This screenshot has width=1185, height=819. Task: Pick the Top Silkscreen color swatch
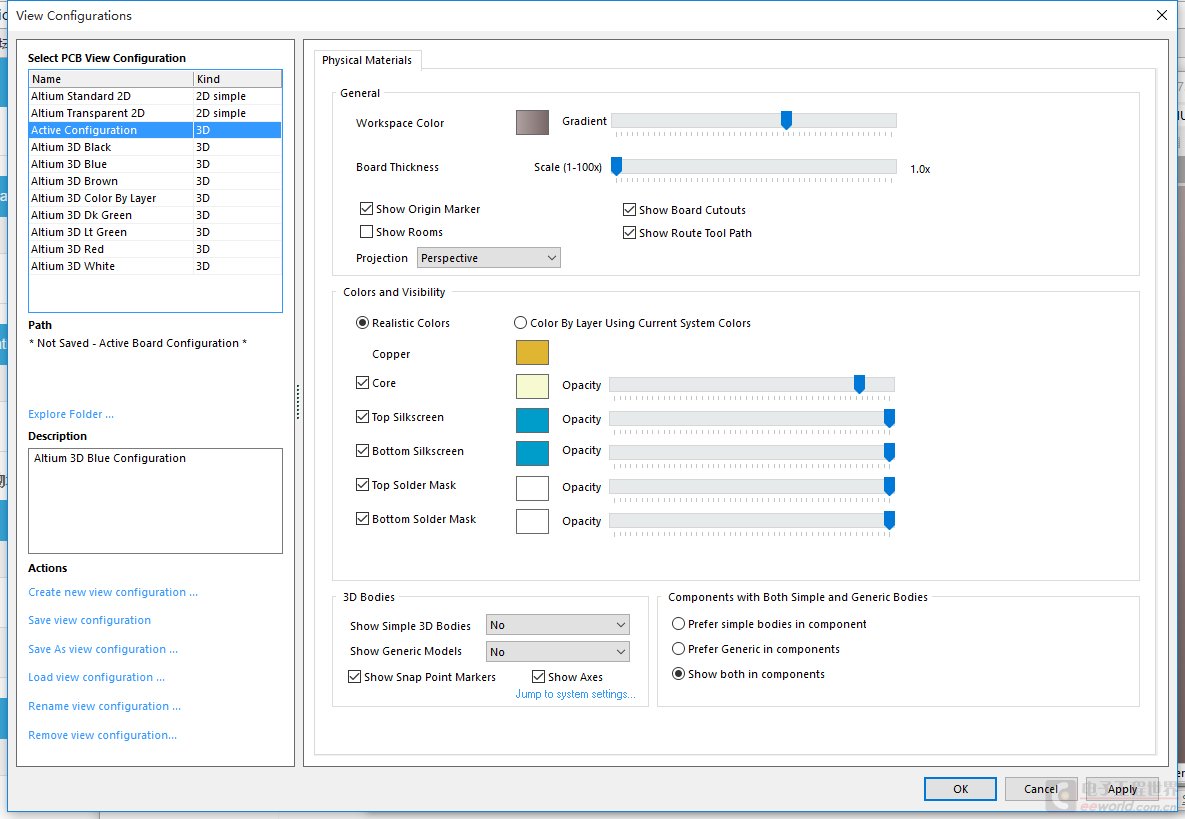532,419
